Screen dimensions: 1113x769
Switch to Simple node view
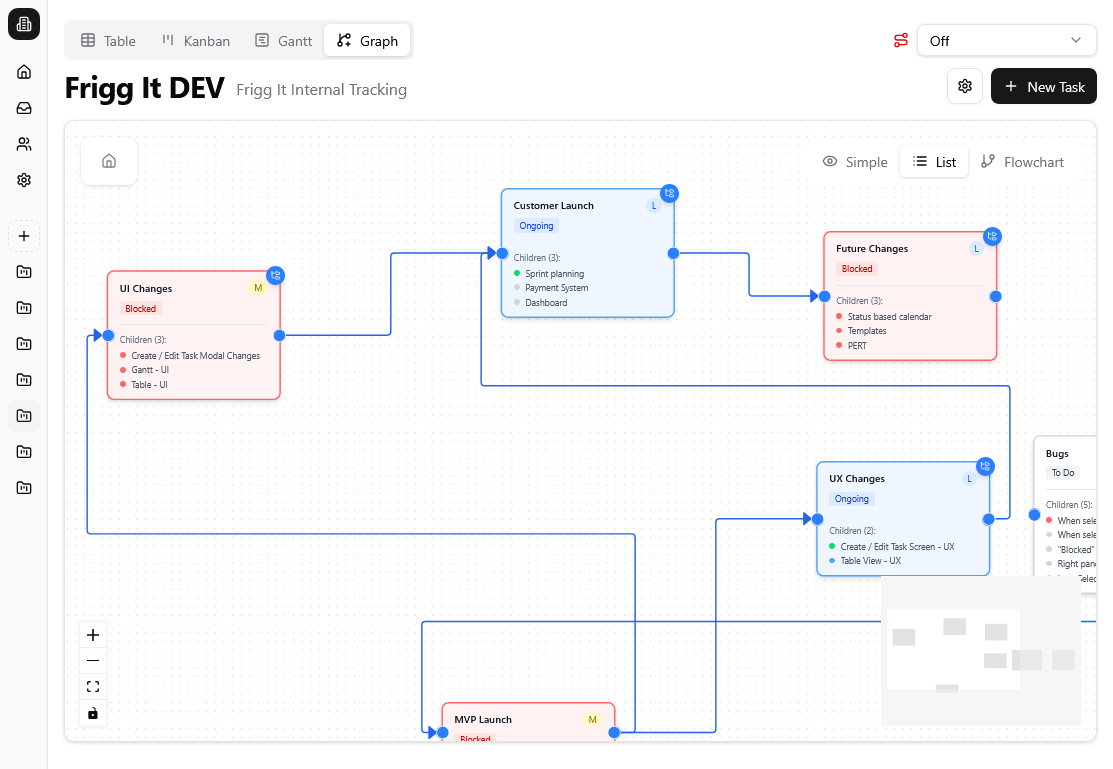(x=855, y=162)
